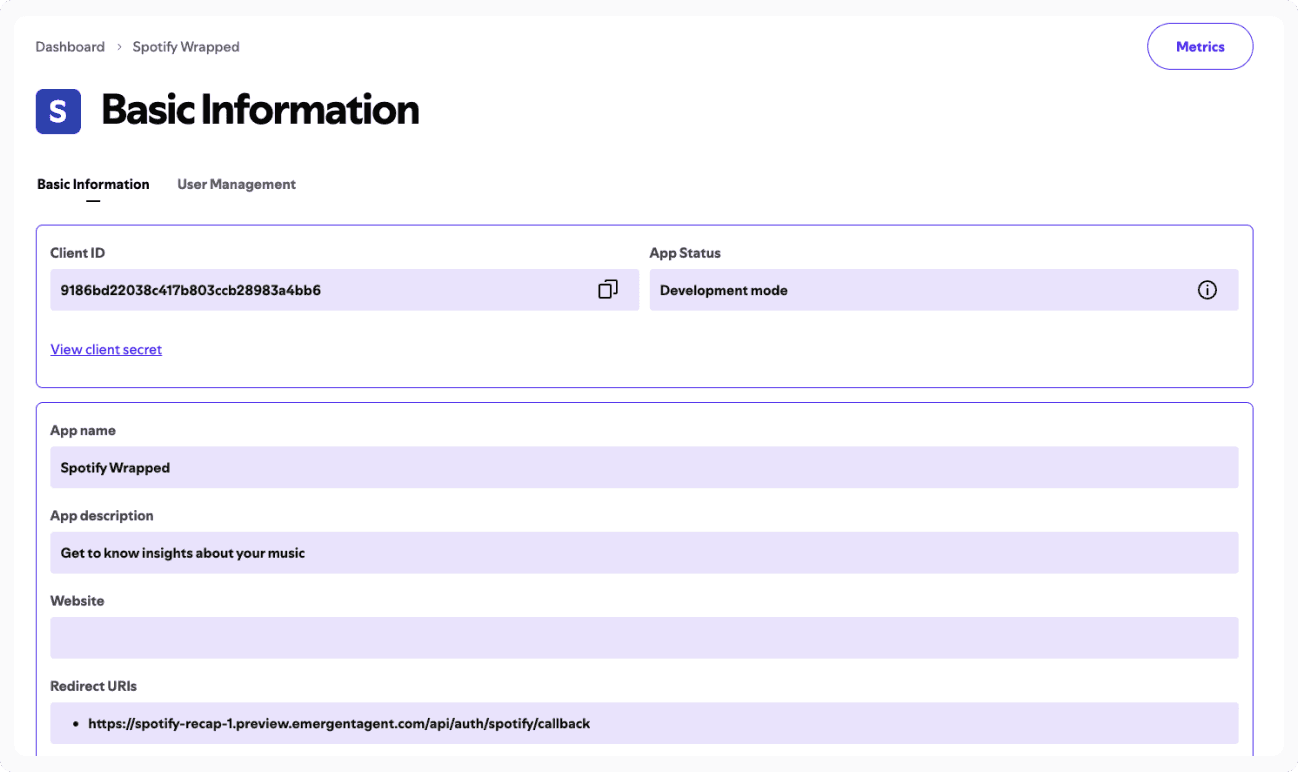The width and height of the screenshot is (1298, 772).
Task: Click the Development mode status field
Action: tap(944, 290)
